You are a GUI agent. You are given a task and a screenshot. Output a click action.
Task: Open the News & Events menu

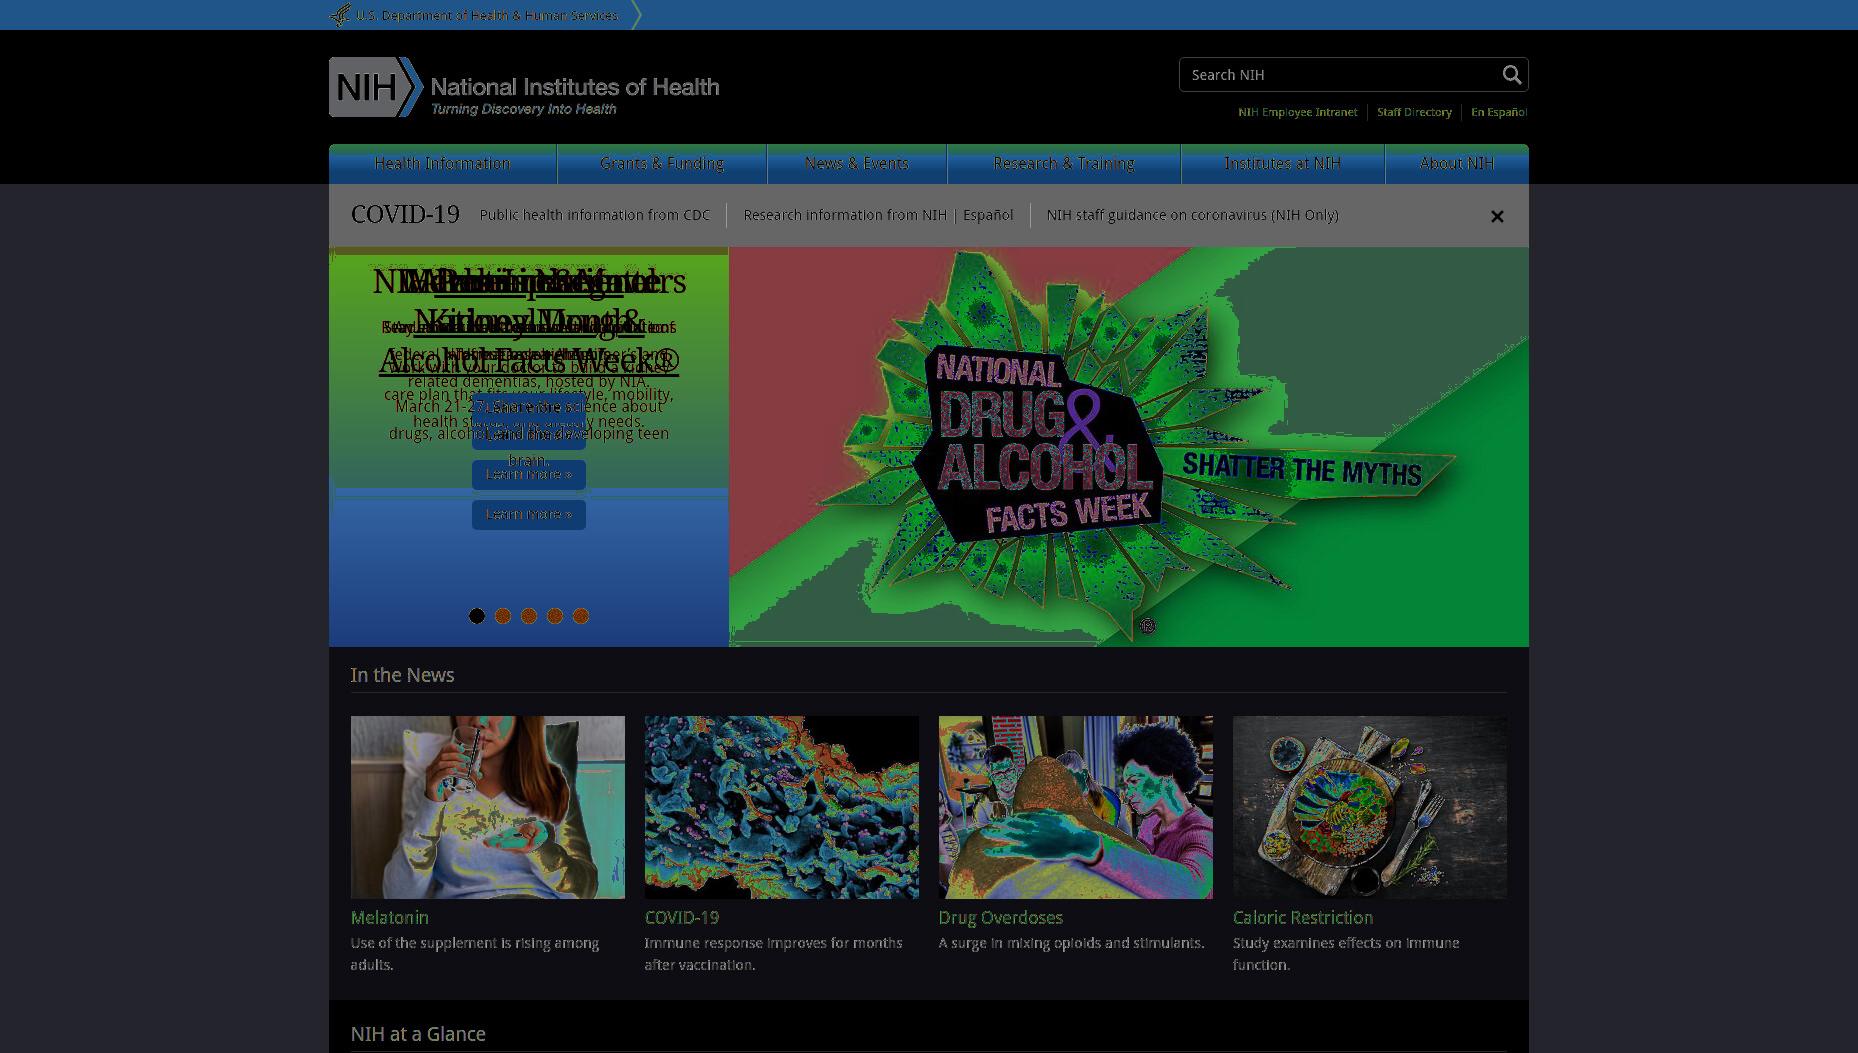(x=857, y=164)
